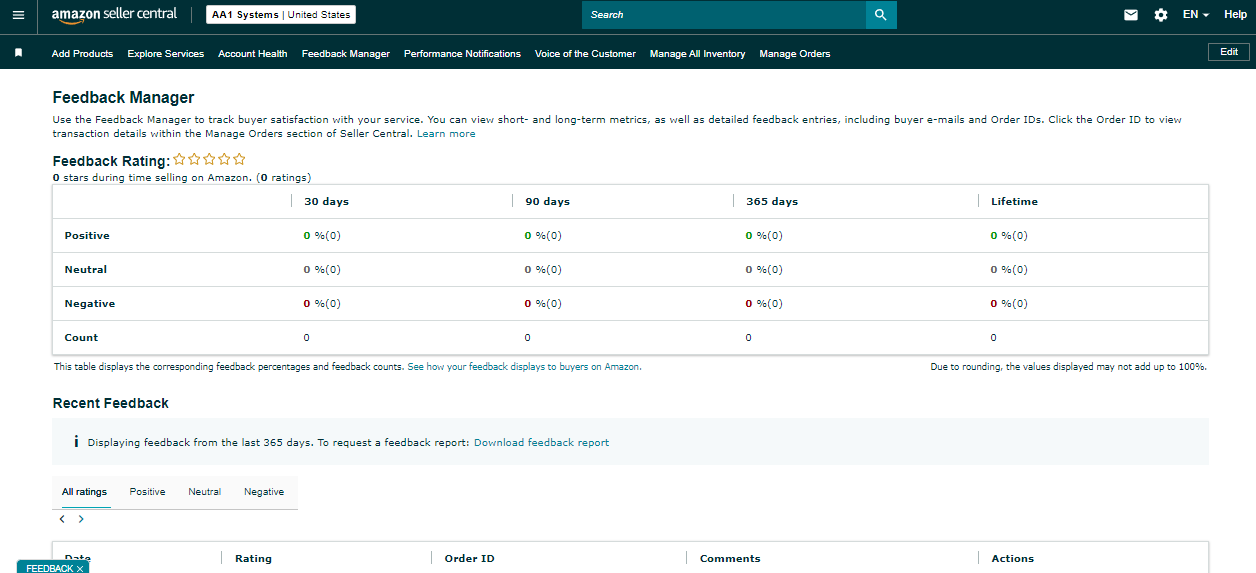Click the Edit button in navigation bar
Screen dimensions: 1256x573
(1229, 53)
